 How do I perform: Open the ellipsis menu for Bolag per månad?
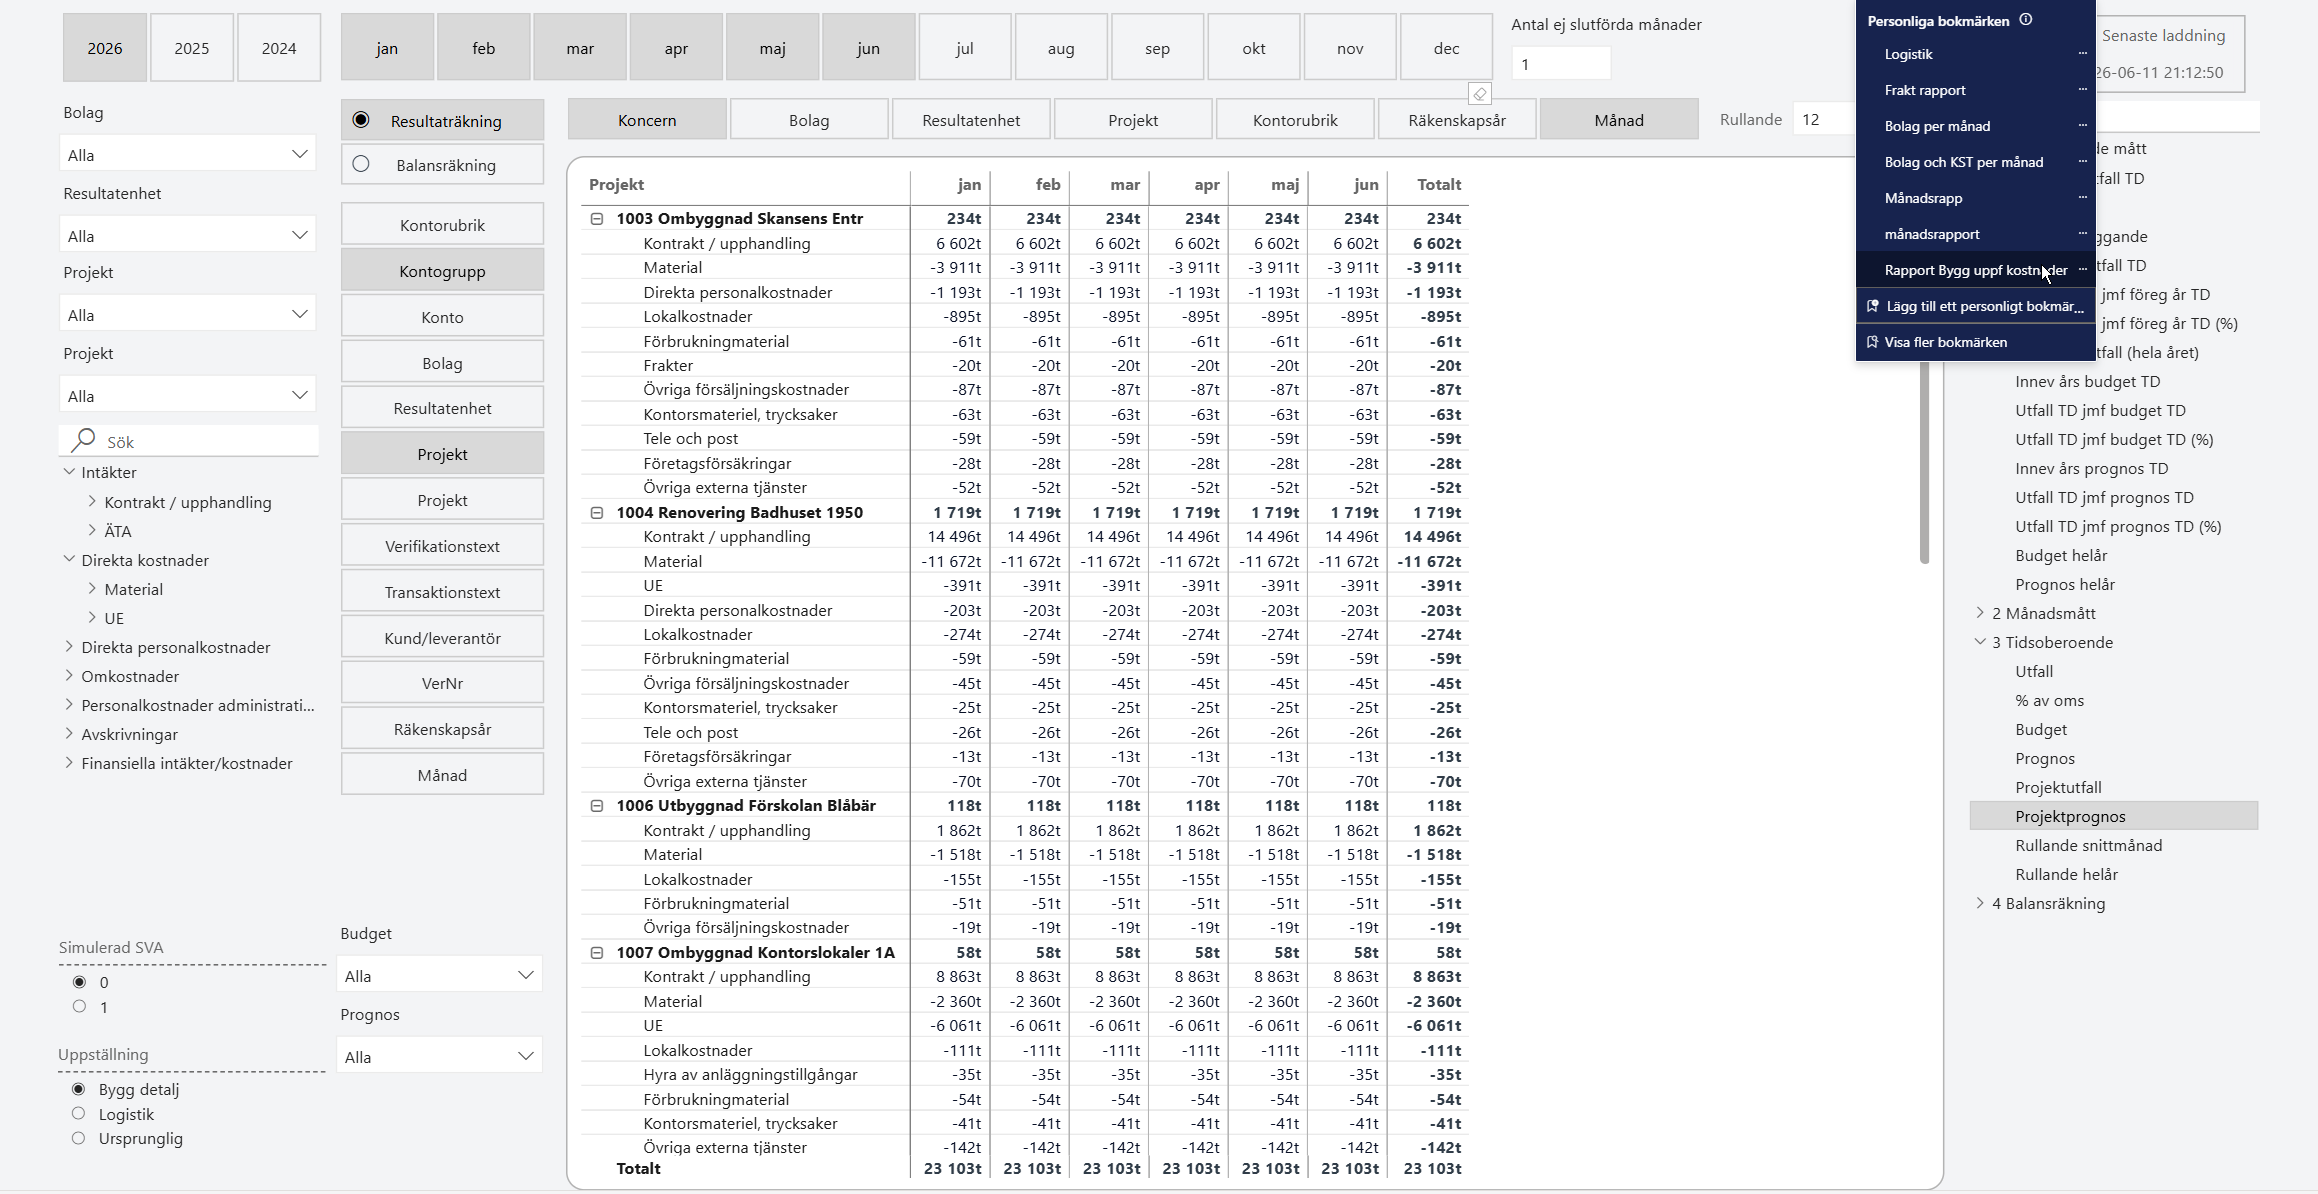point(2083,125)
